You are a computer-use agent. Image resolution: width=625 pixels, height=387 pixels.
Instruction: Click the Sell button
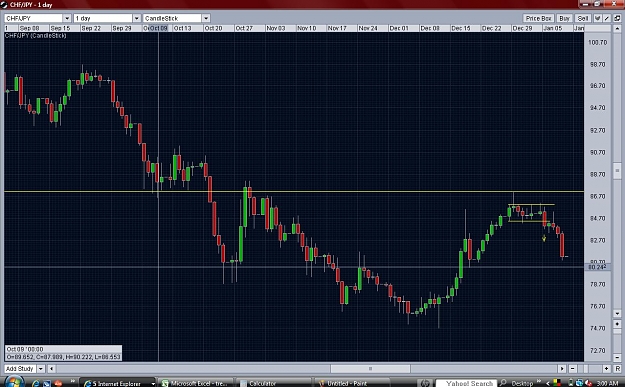[x=582, y=18]
